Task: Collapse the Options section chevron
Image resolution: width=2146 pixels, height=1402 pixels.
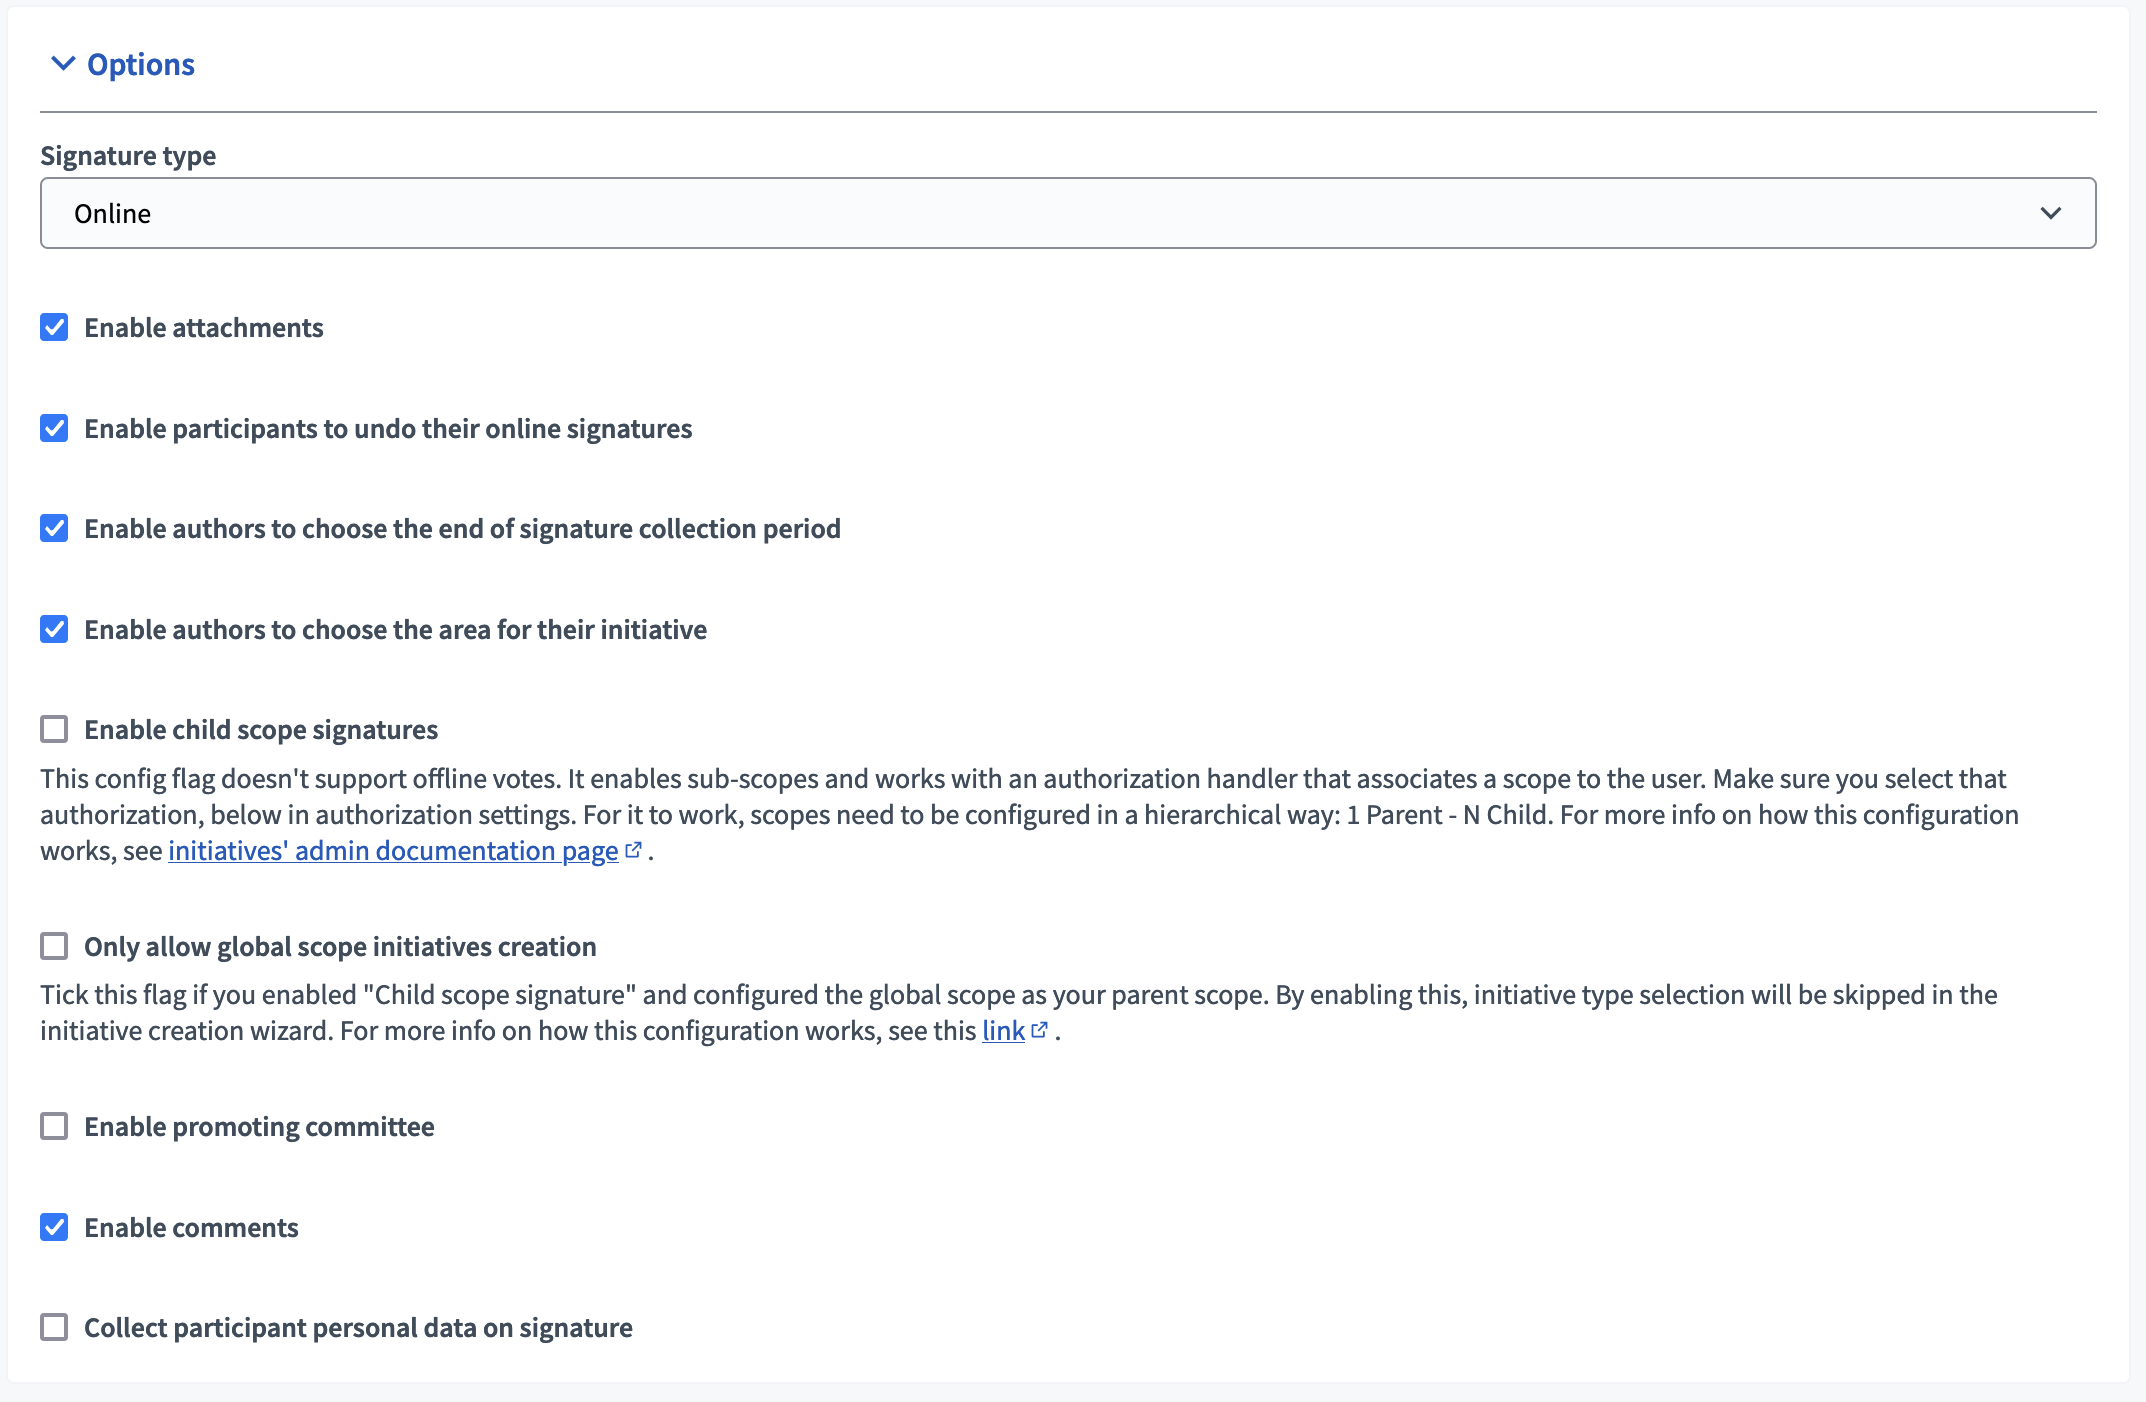Action: click(x=63, y=64)
